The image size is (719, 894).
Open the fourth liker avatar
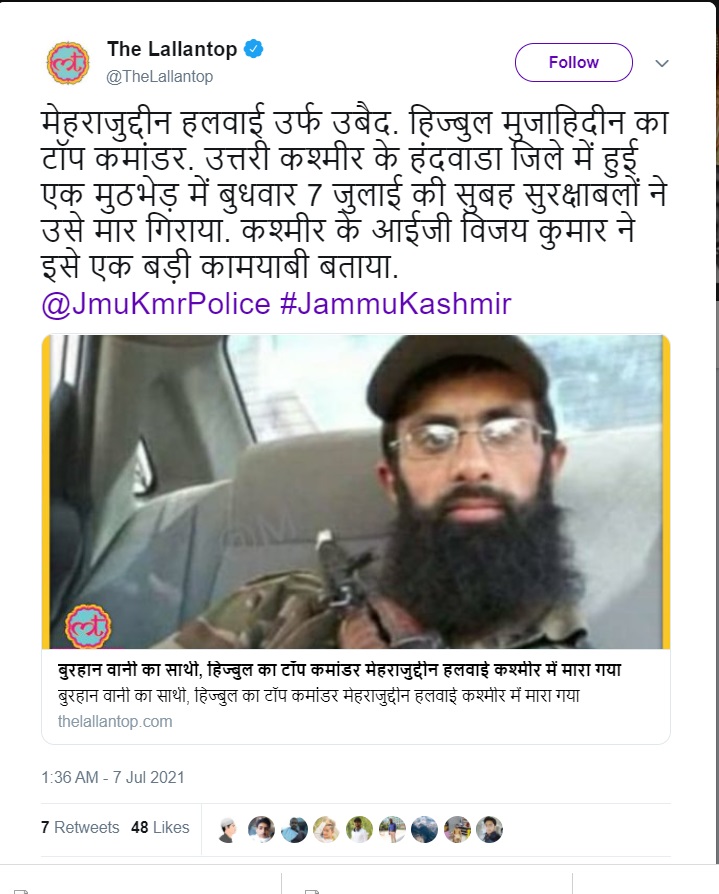pos(327,830)
